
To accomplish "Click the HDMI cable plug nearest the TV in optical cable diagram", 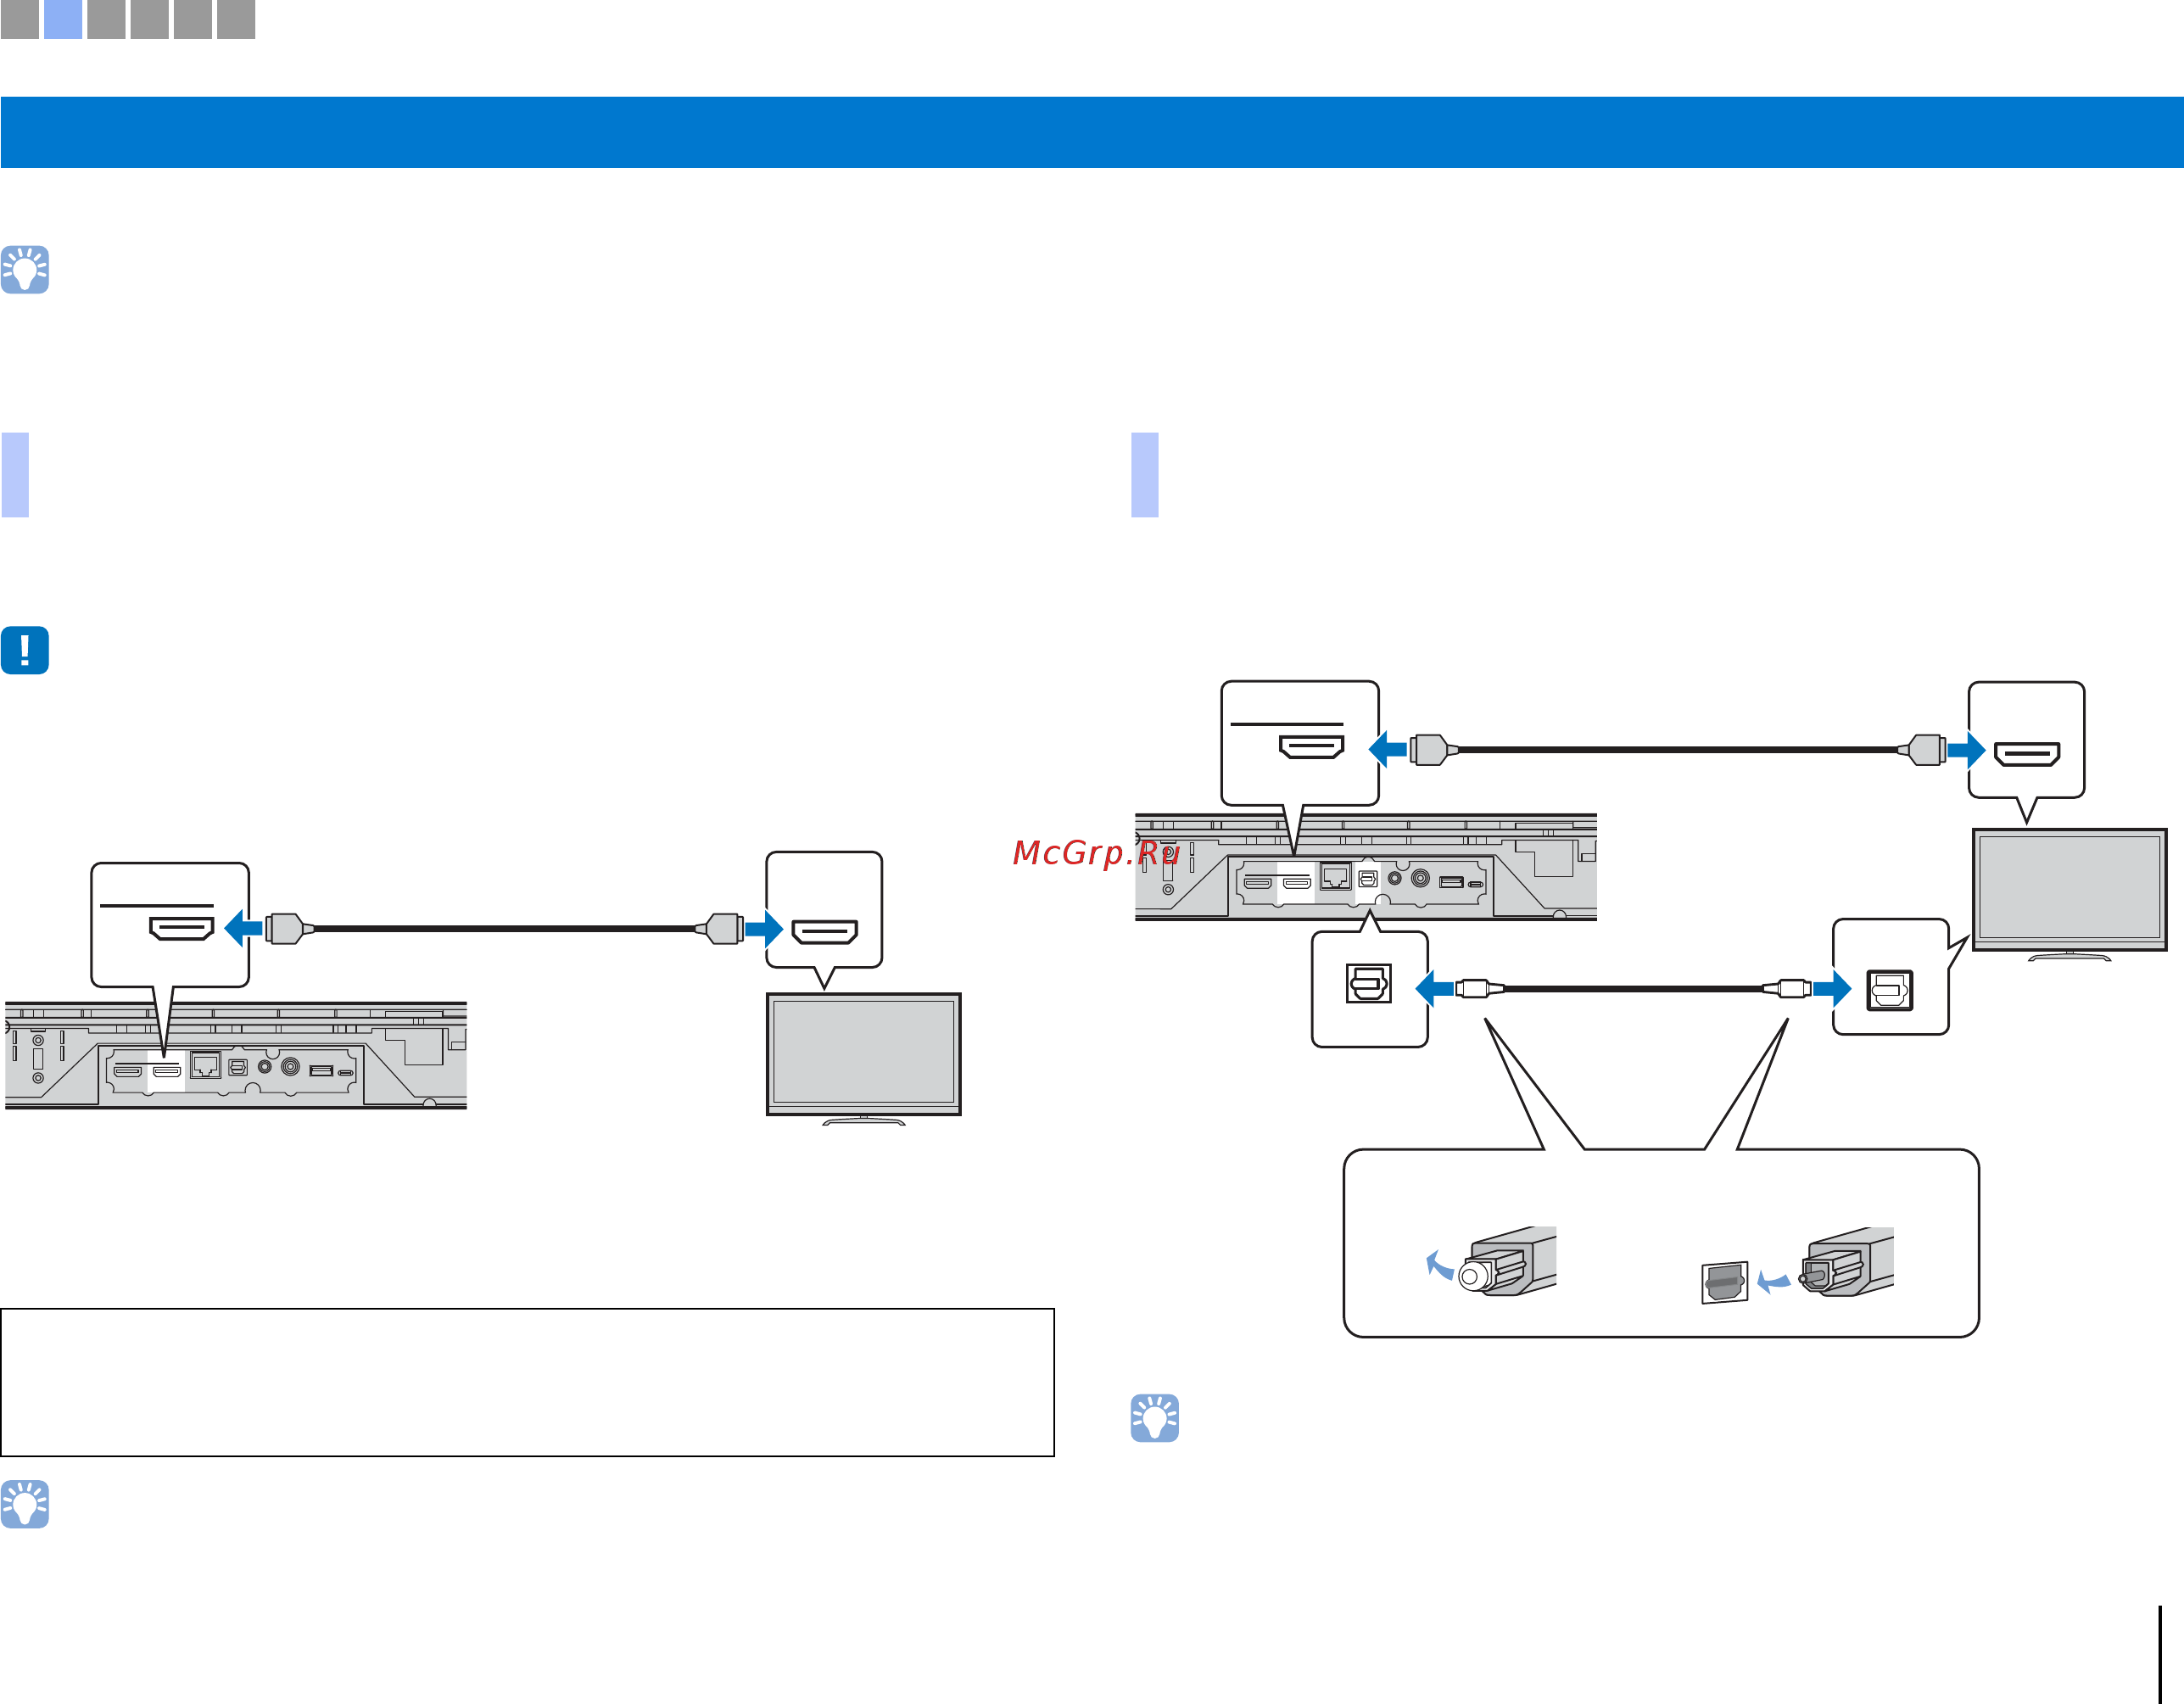I will pos(1922,749).
